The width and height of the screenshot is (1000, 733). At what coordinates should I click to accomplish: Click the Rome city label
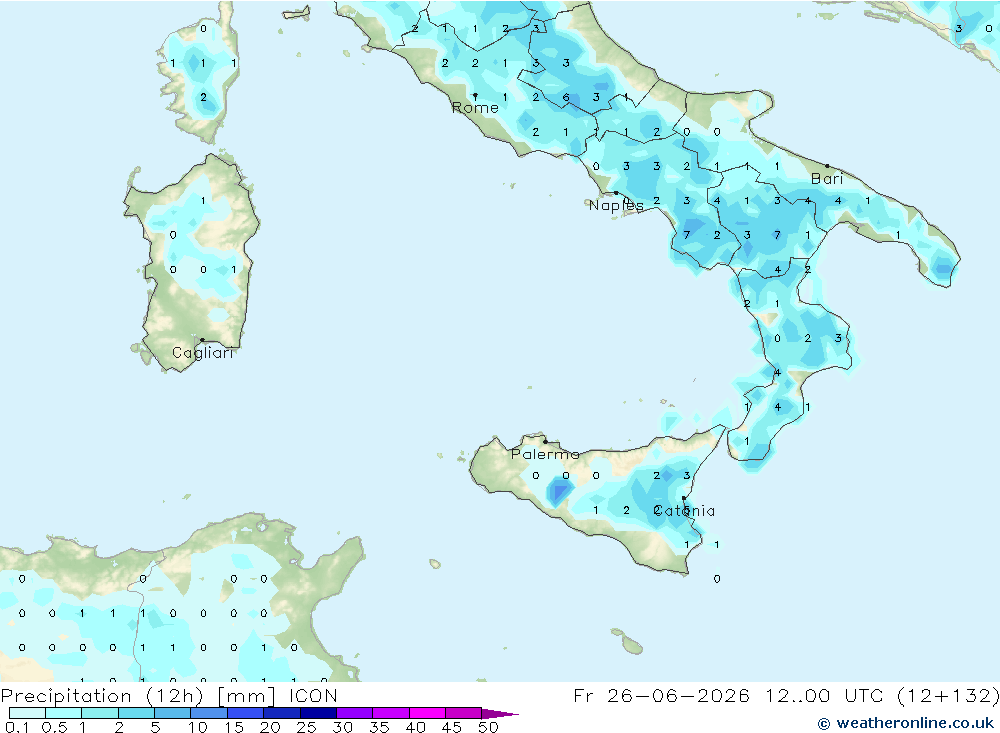[475, 108]
